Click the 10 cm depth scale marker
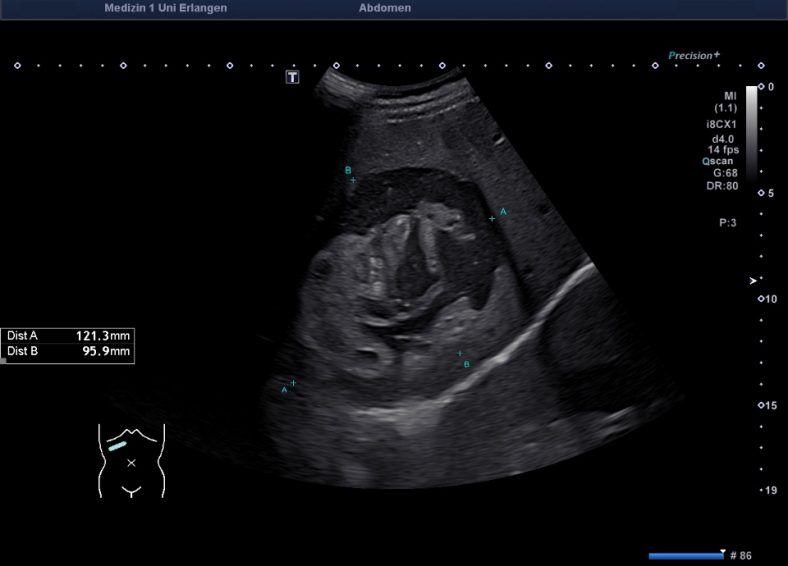Viewport: 788px width, 566px height. click(767, 299)
